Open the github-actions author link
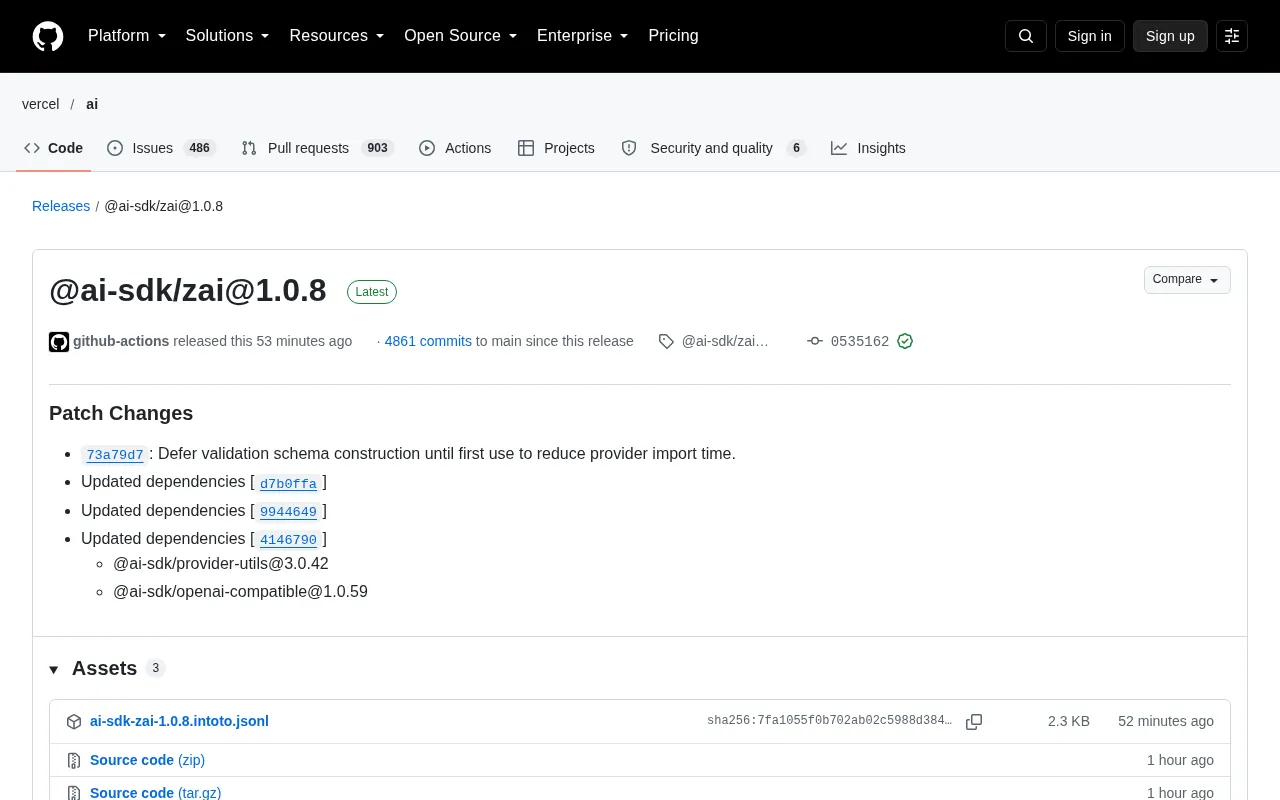Screen dimensions: 1280x800 (121, 341)
